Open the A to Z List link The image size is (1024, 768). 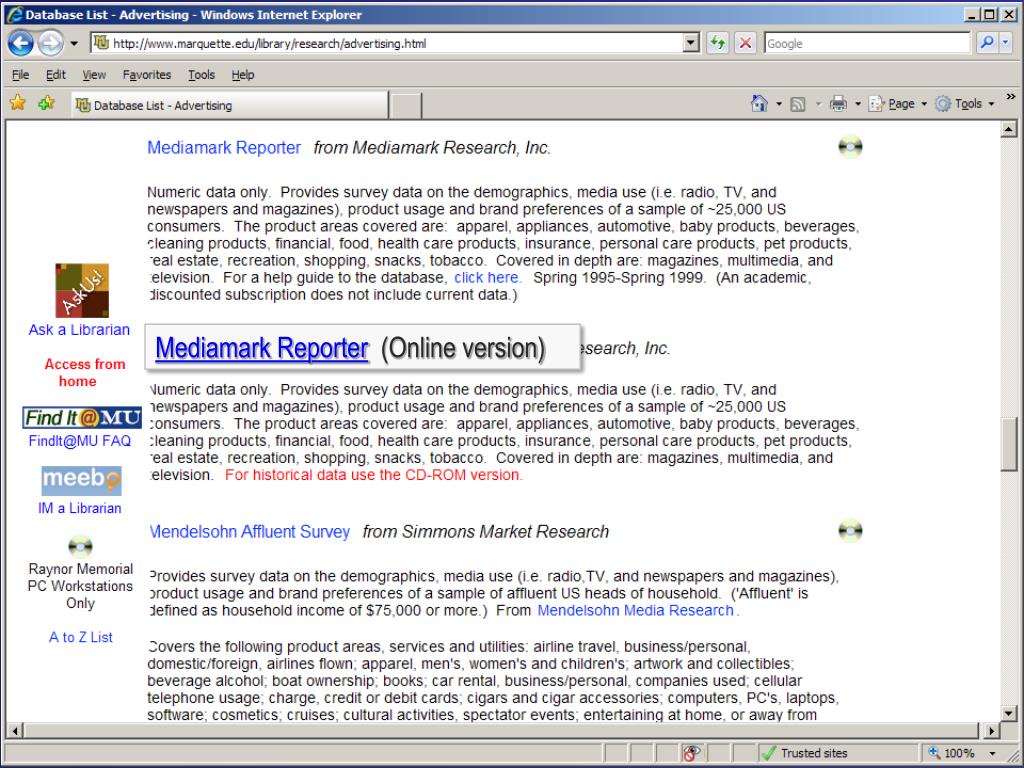point(81,637)
